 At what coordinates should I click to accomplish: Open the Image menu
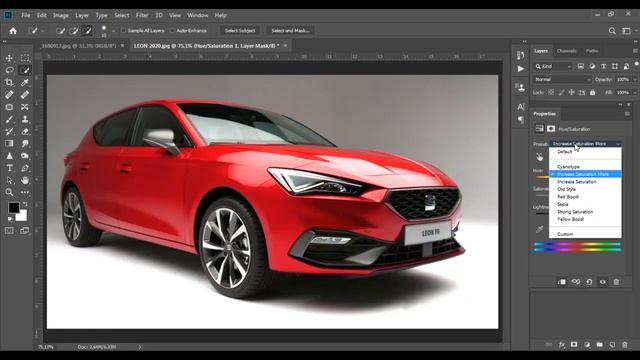(61, 15)
